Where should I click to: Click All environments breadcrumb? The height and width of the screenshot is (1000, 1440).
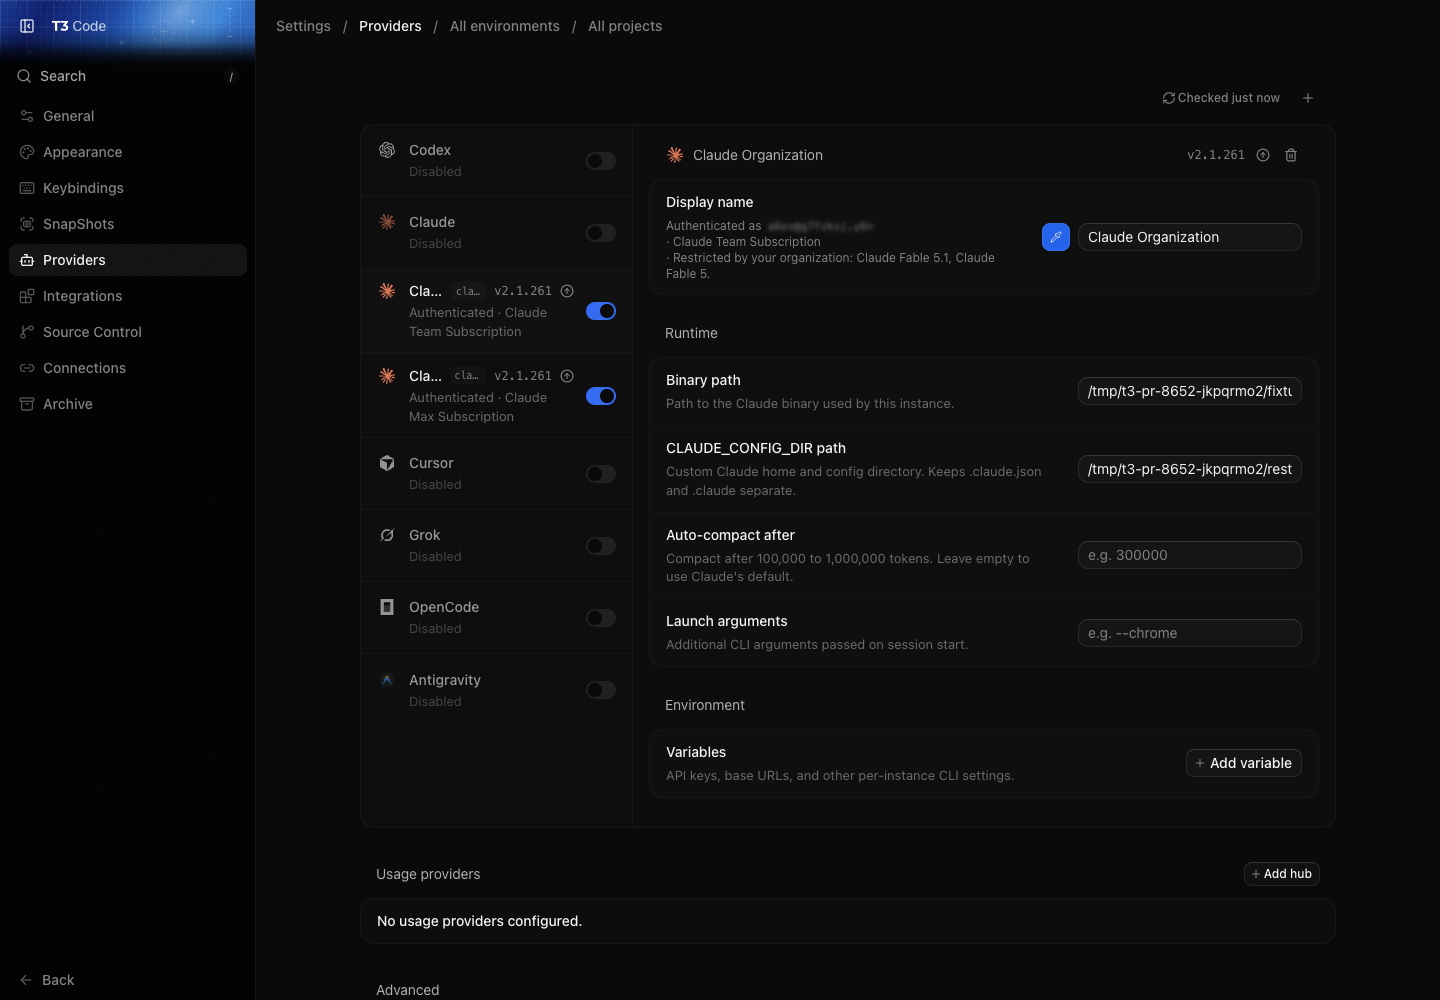point(505,26)
